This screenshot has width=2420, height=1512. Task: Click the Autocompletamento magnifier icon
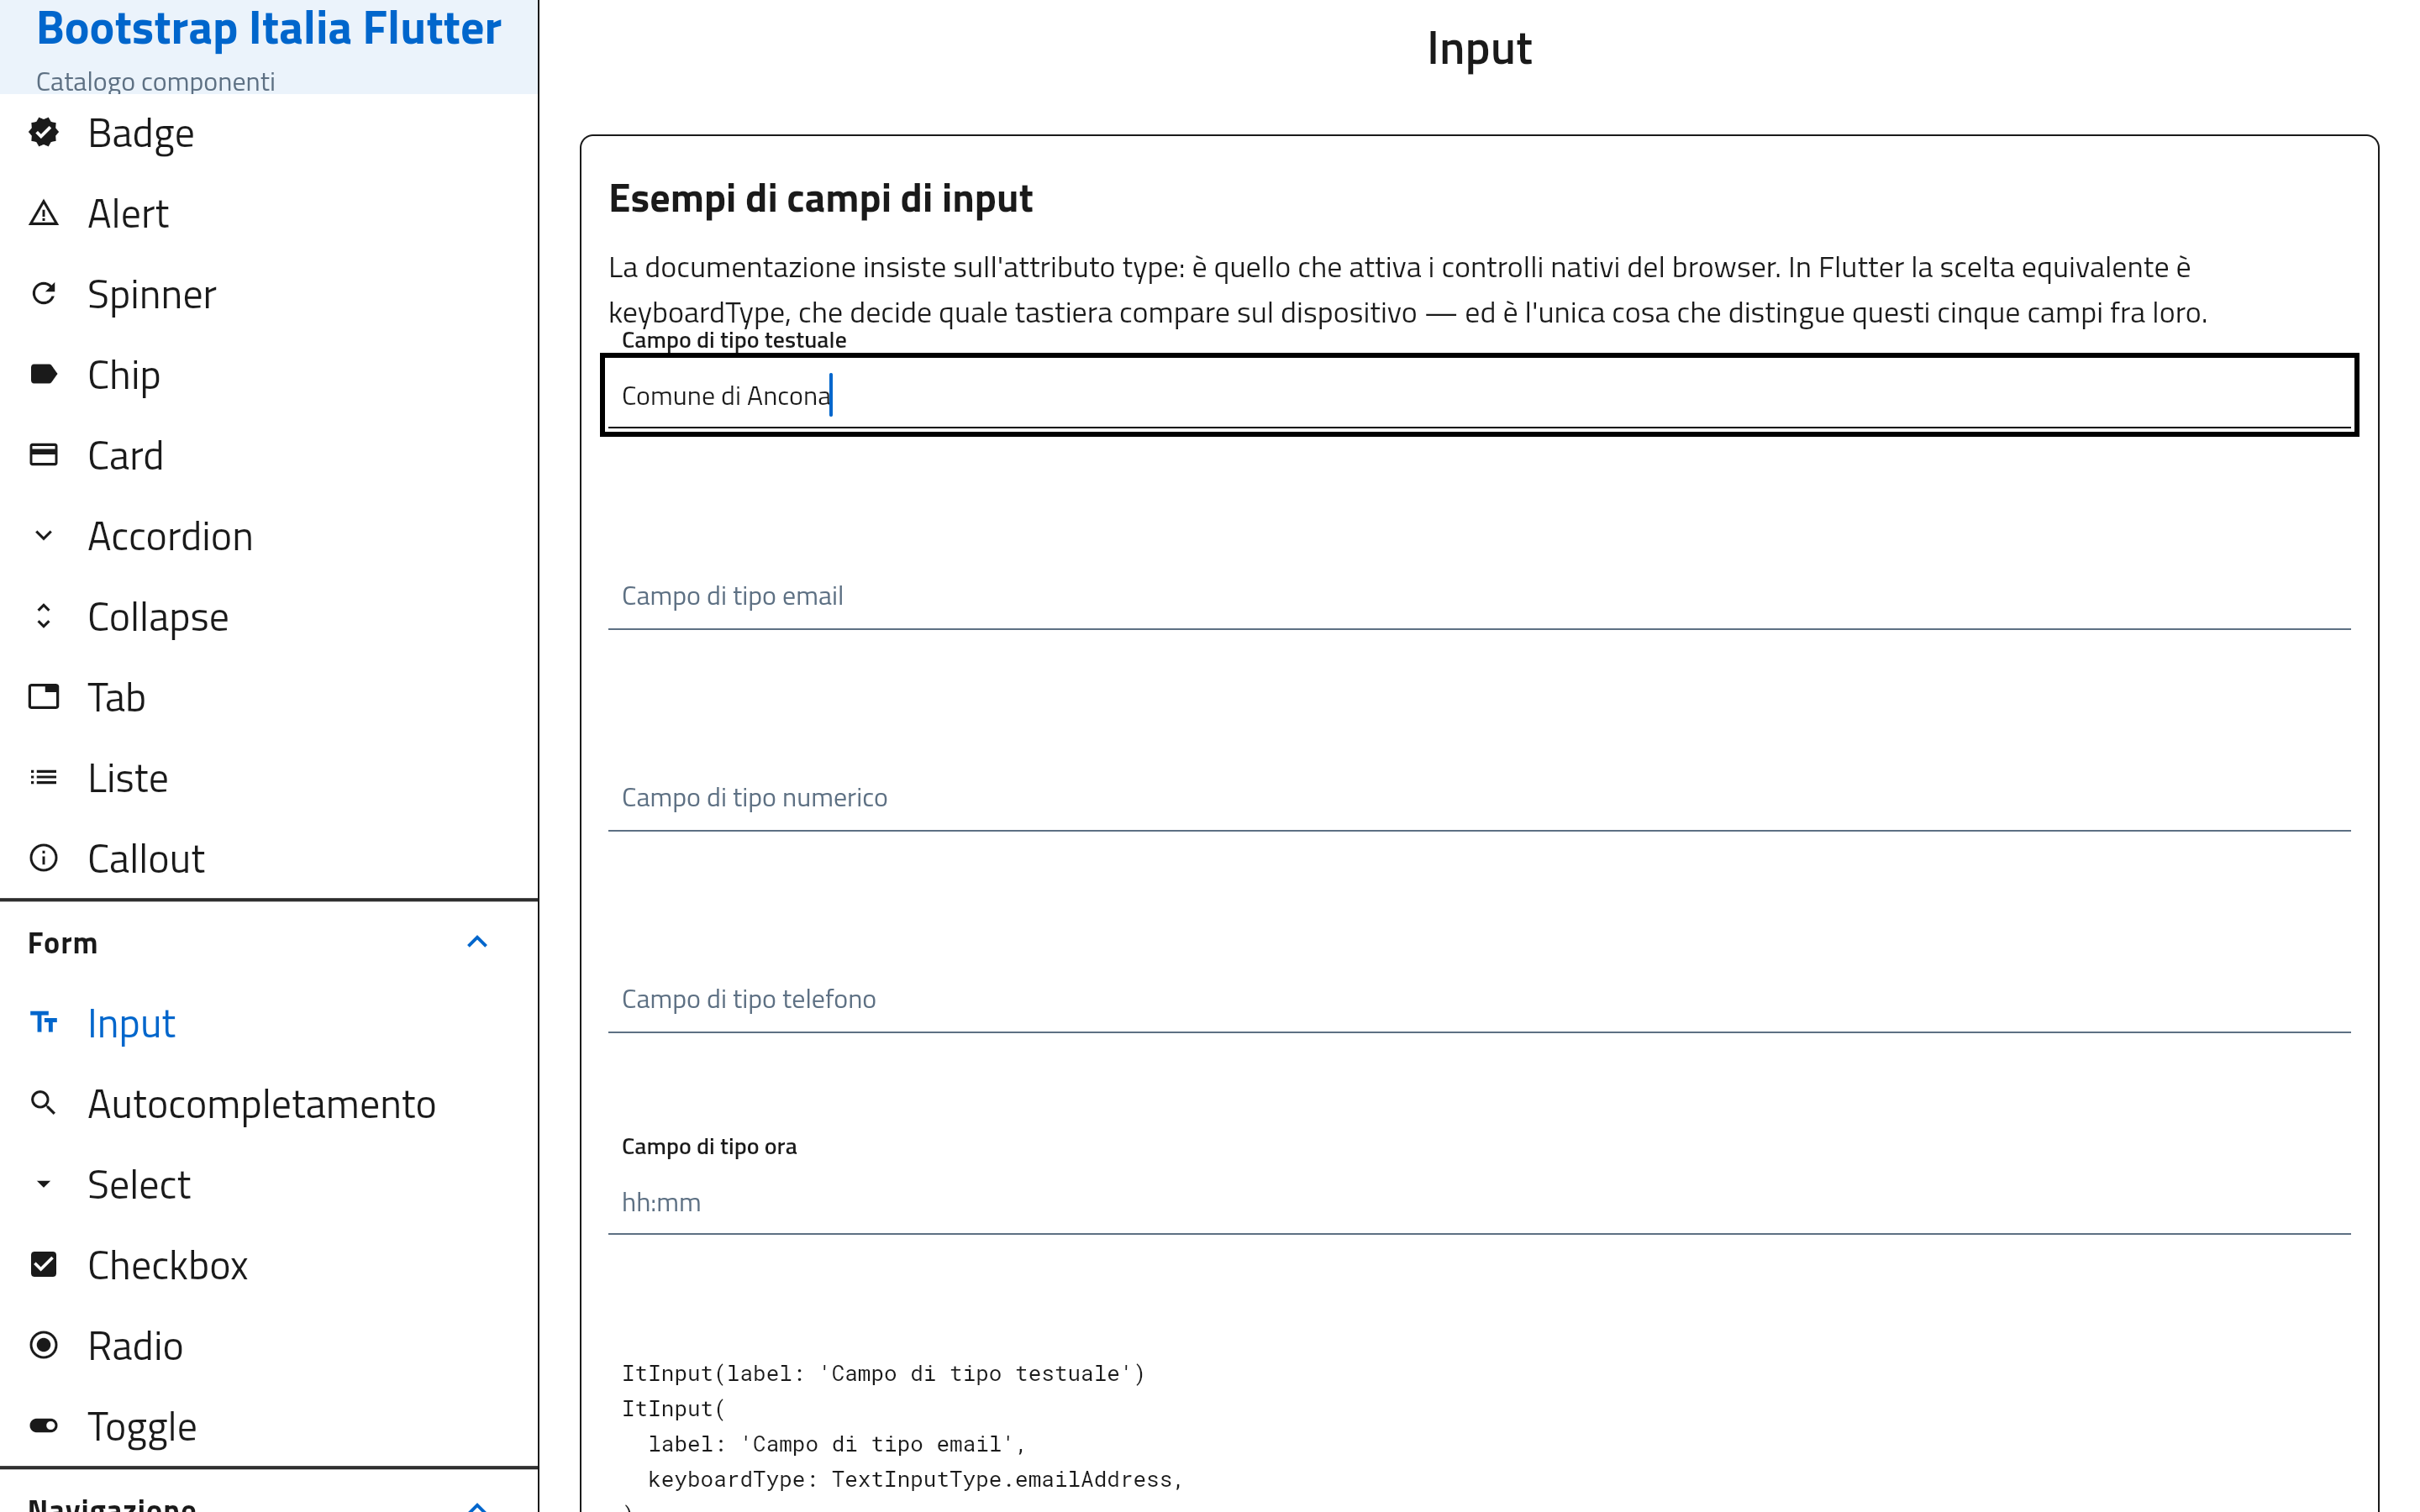43,1103
